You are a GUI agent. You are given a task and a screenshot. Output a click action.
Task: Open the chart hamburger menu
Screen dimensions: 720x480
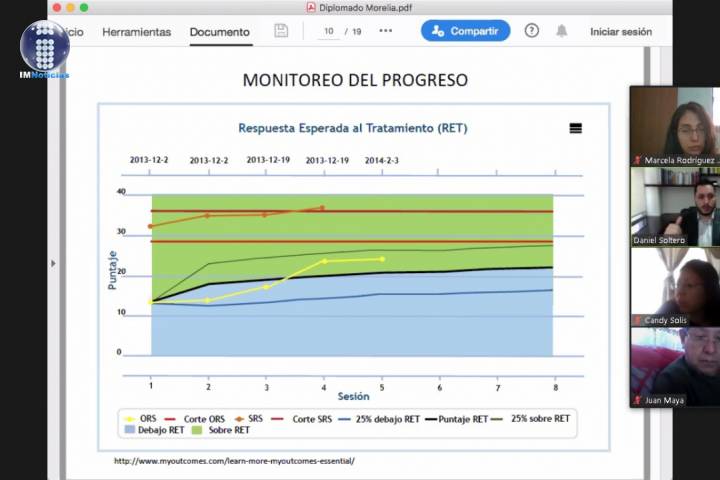pos(575,128)
